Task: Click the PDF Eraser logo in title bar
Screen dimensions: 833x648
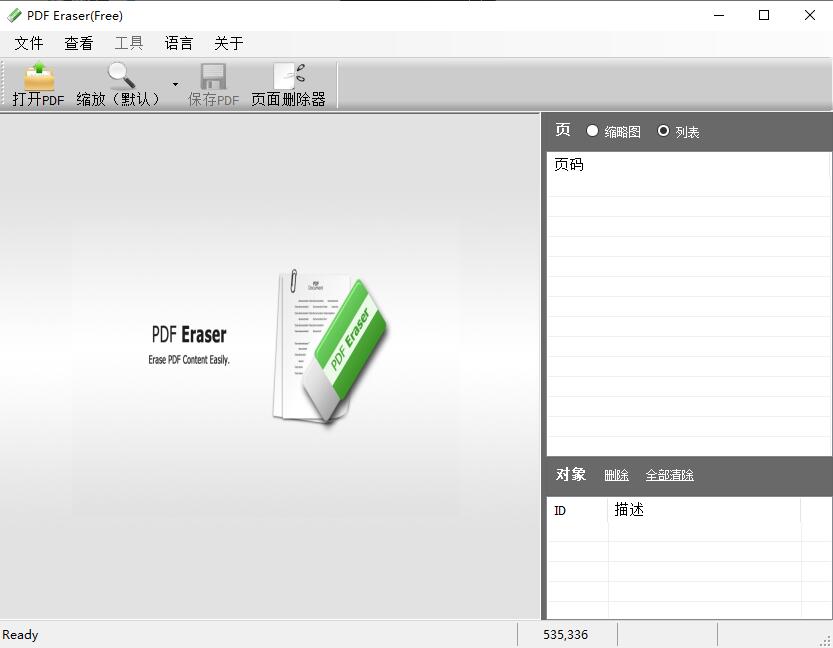Action: tap(14, 15)
